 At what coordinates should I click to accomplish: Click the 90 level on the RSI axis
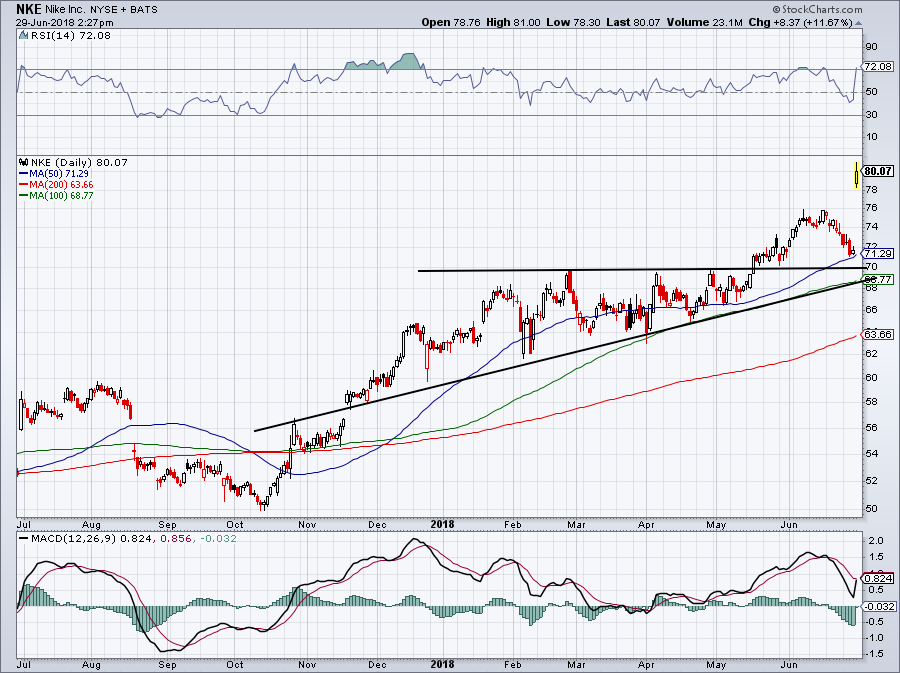[871, 46]
